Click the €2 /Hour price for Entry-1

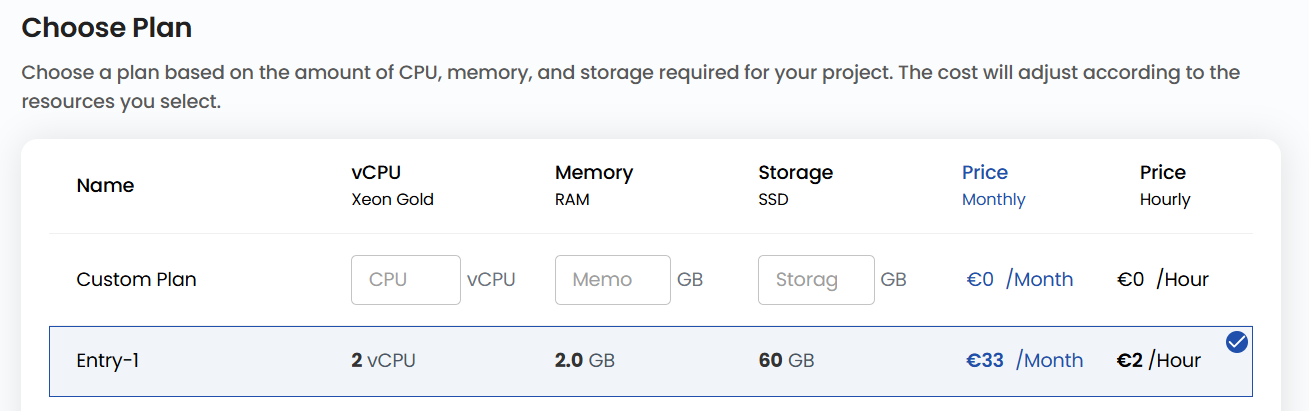point(1158,361)
